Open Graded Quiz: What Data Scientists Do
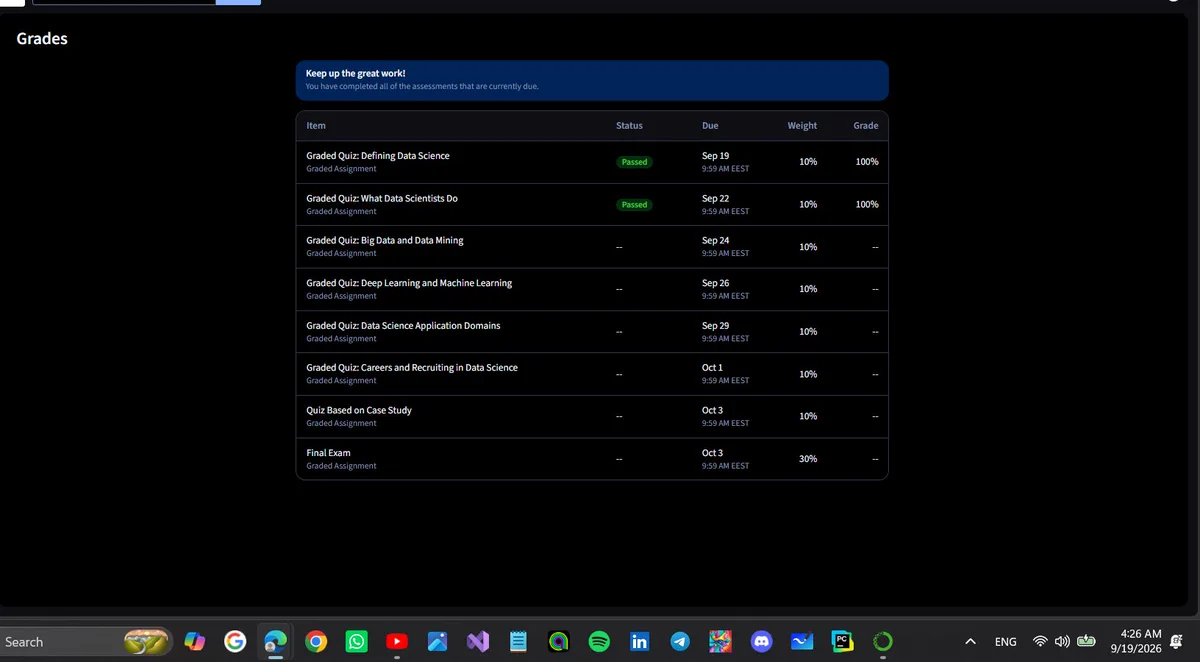The width and height of the screenshot is (1200, 662). pyautogui.click(x=382, y=198)
